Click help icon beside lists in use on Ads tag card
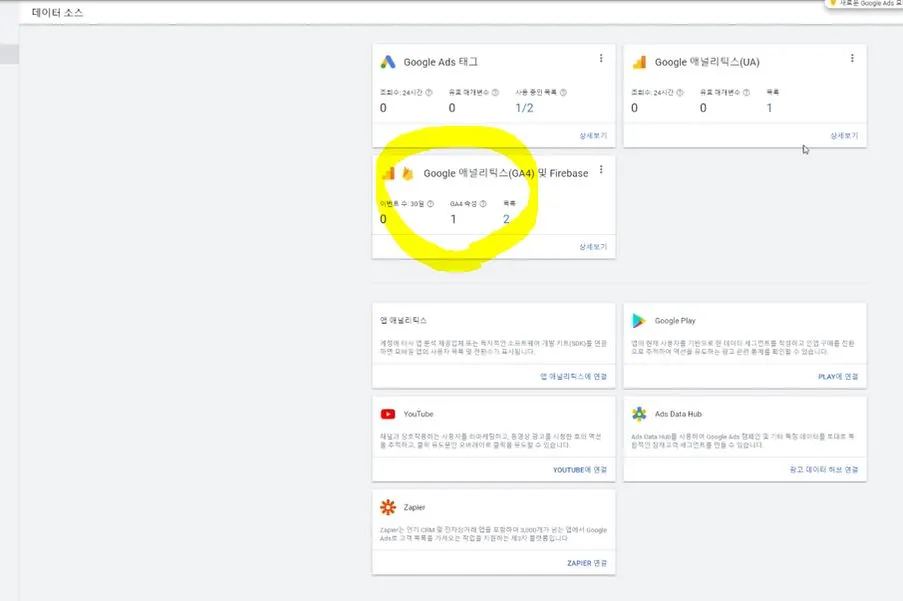Viewport: 903px width, 601px height. pyautogui.click(x=563, y=92)
